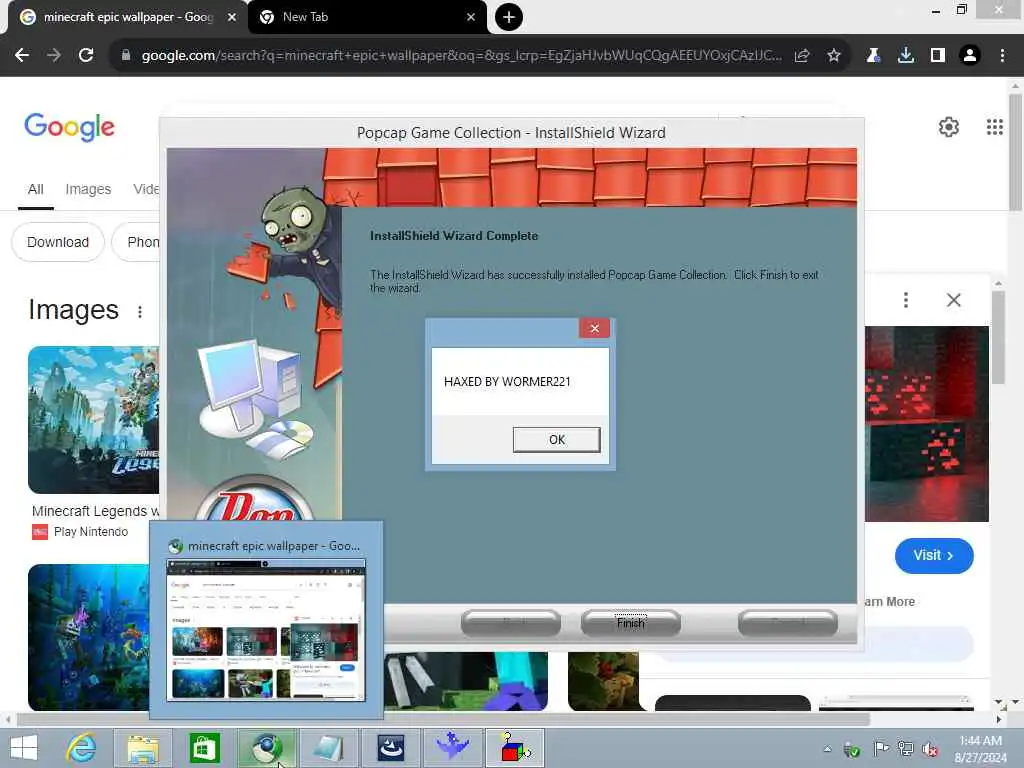Click the page horizontal scrollbar
Viewport: 1024px width, 768px height.
click(443, 719)
